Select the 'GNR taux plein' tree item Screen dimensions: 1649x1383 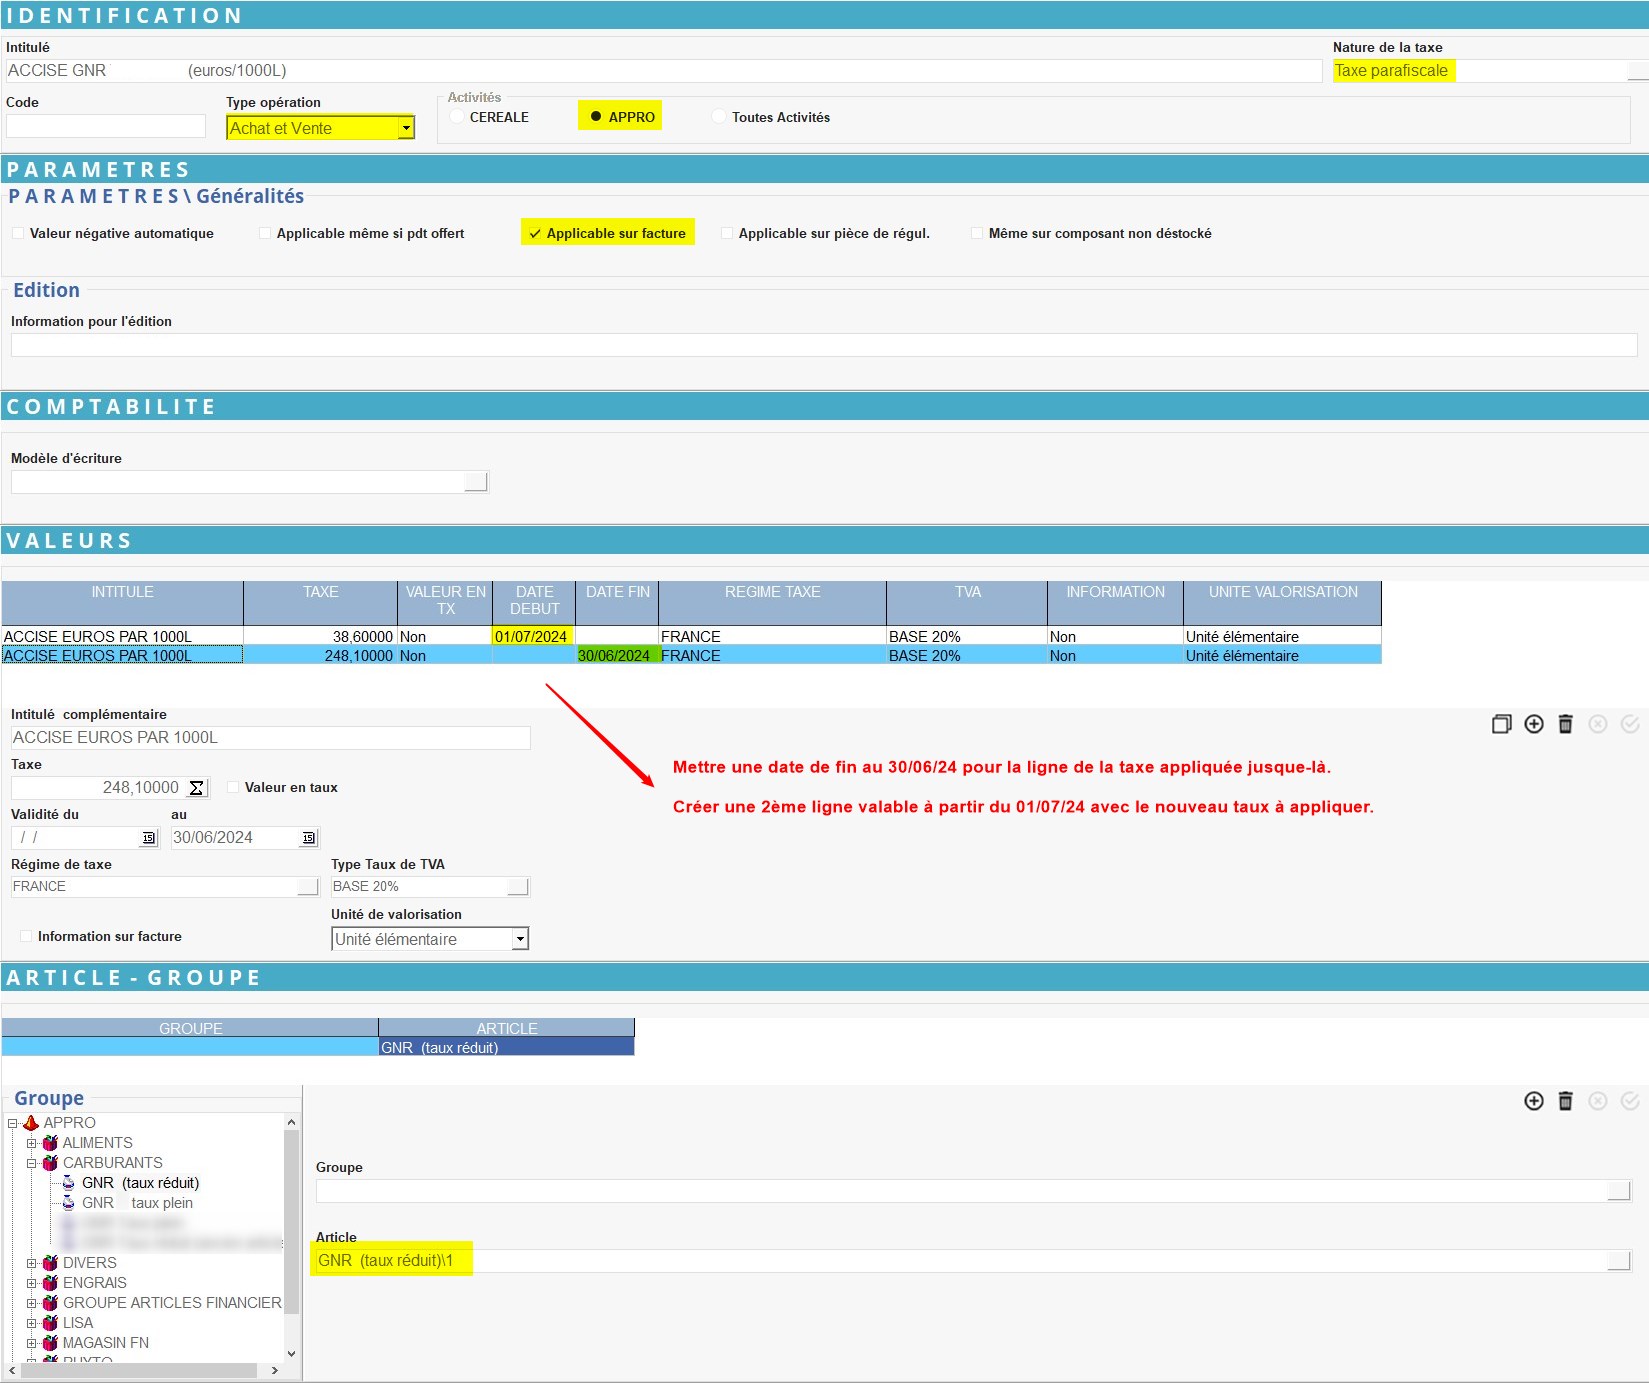click(x=137, y=1203)
